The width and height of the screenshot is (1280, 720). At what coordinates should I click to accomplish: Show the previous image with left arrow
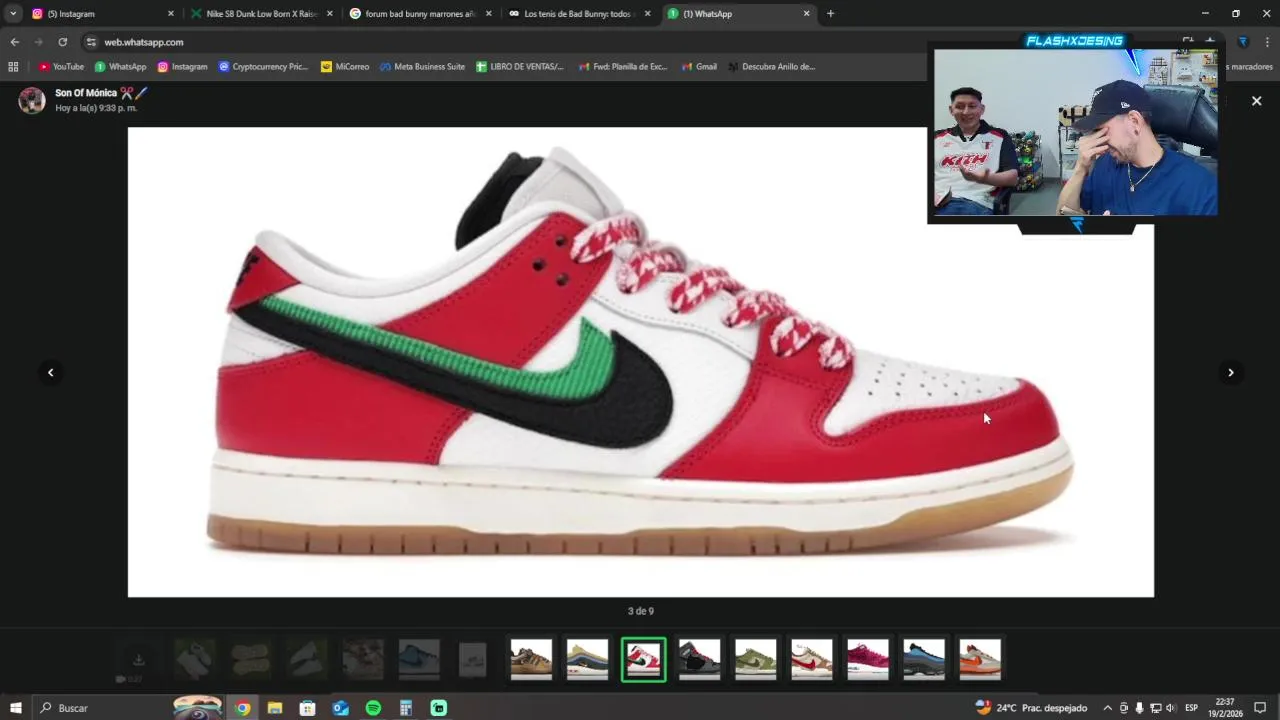pos(51,372)
